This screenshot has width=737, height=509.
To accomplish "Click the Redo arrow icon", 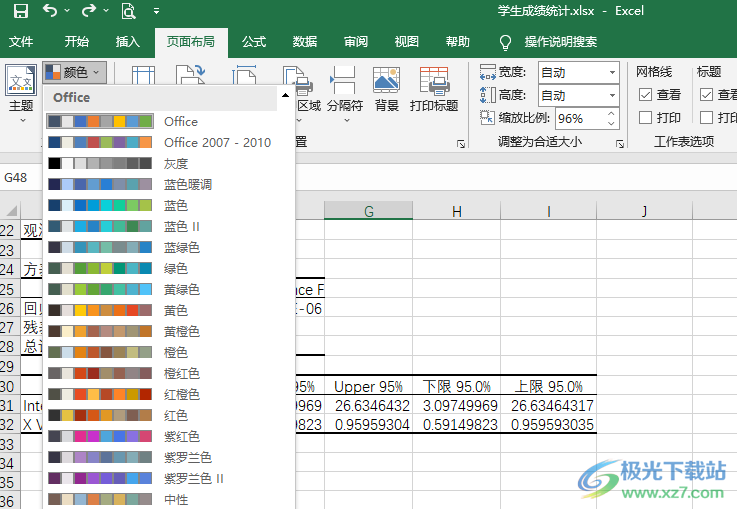I will [x=88, y=11].
